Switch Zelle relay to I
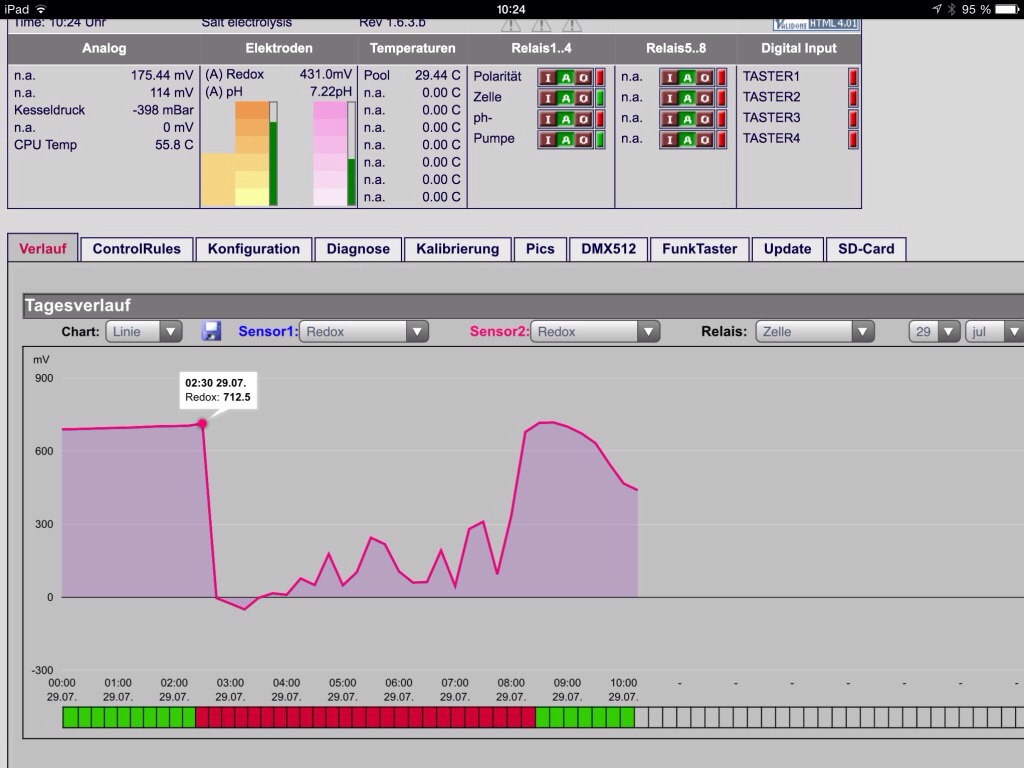 [x=548, y=98]
